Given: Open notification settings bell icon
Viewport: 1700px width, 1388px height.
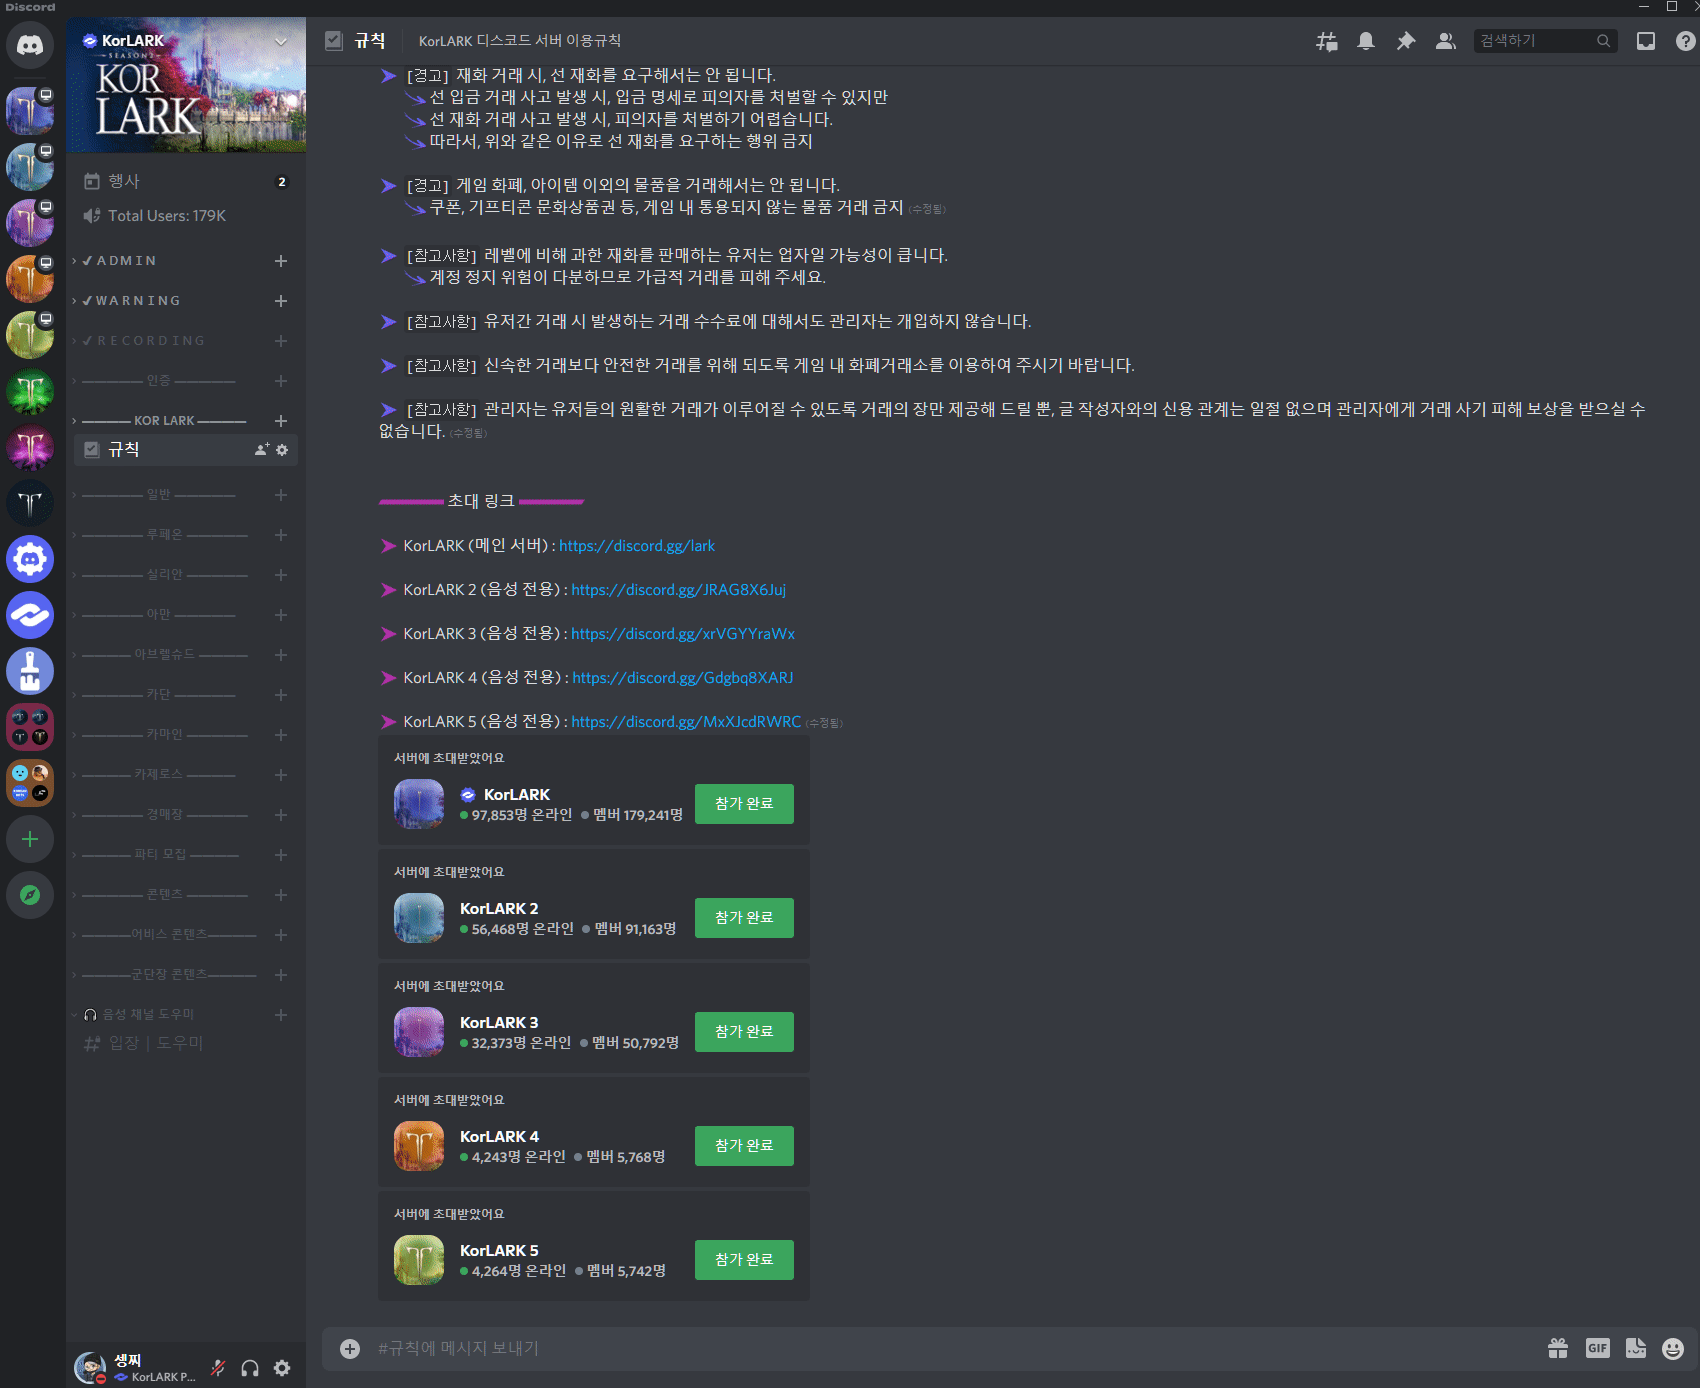Looking at the screenshot, I should (x=1365, y=41).
